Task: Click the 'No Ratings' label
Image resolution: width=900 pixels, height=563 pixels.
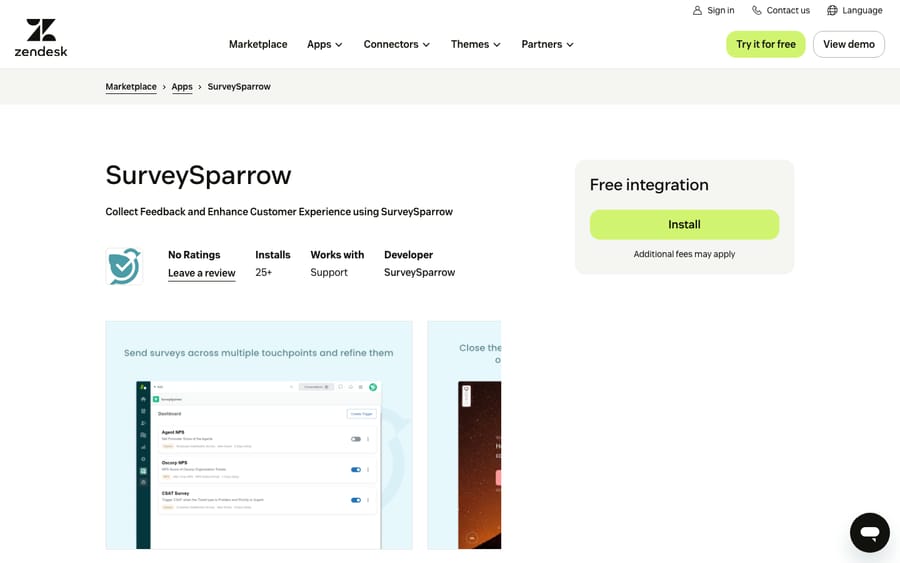Action: pyautogui.click(x=194, y=255)
